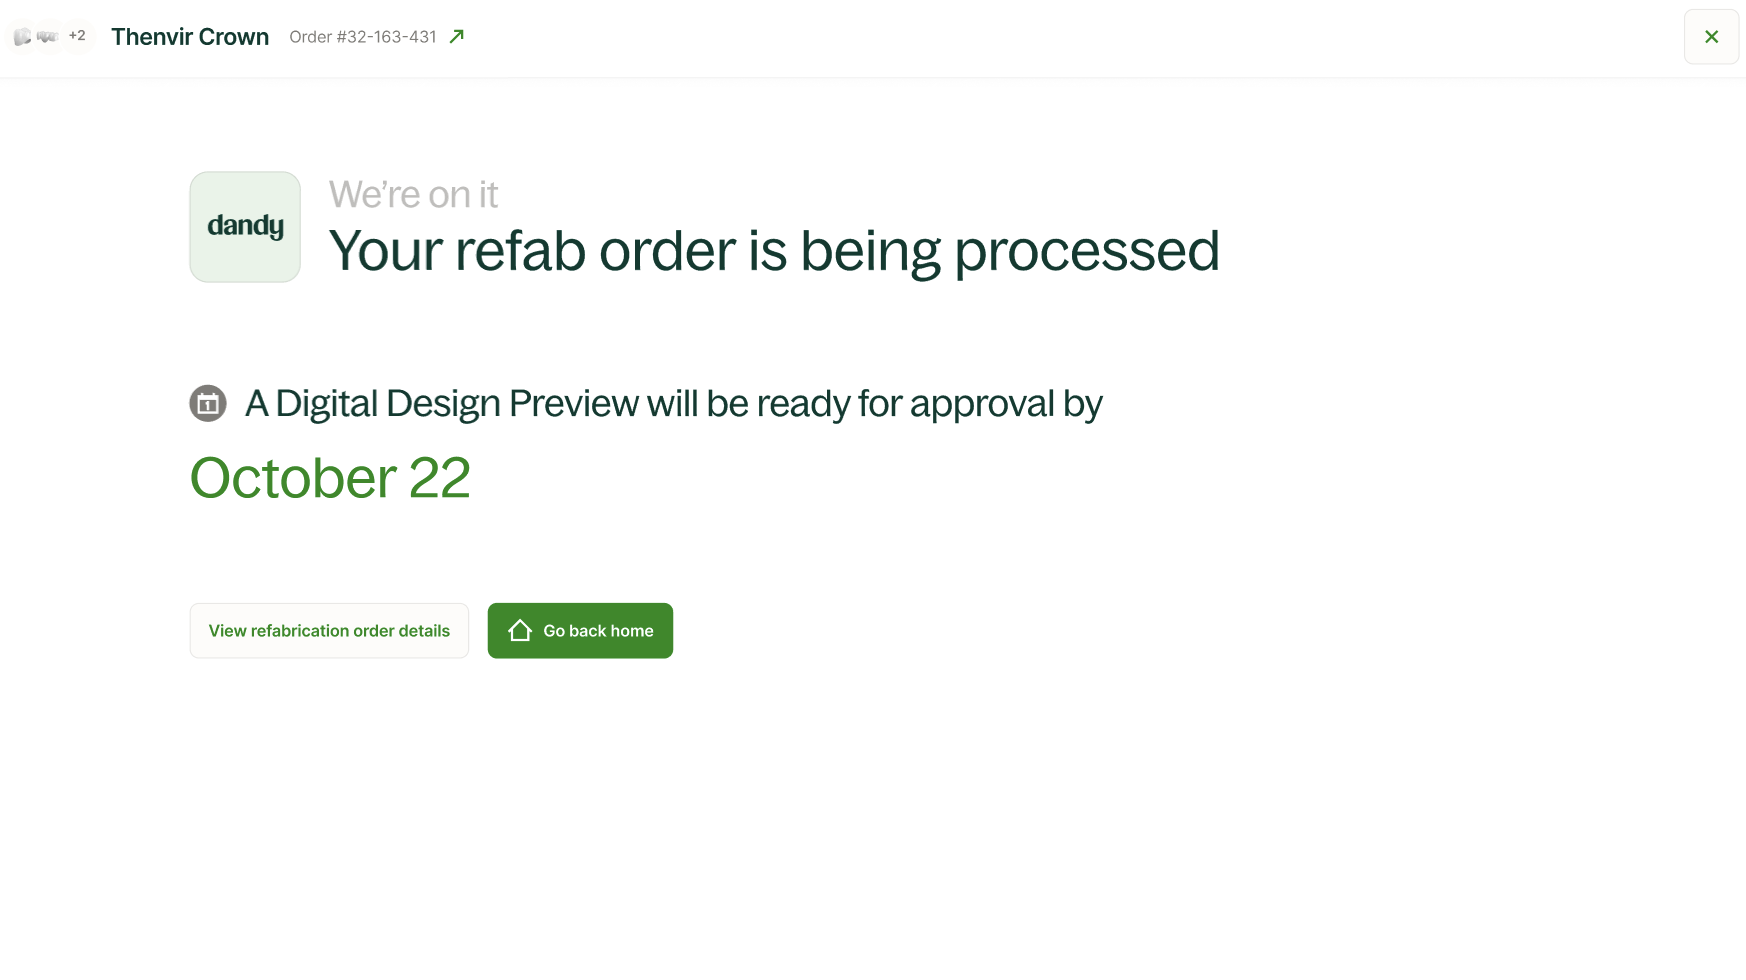Image resolution: width=1746 pixels, height=980 pixels.
Task: Open the Order #32-163-431 link
Action: 362,36
